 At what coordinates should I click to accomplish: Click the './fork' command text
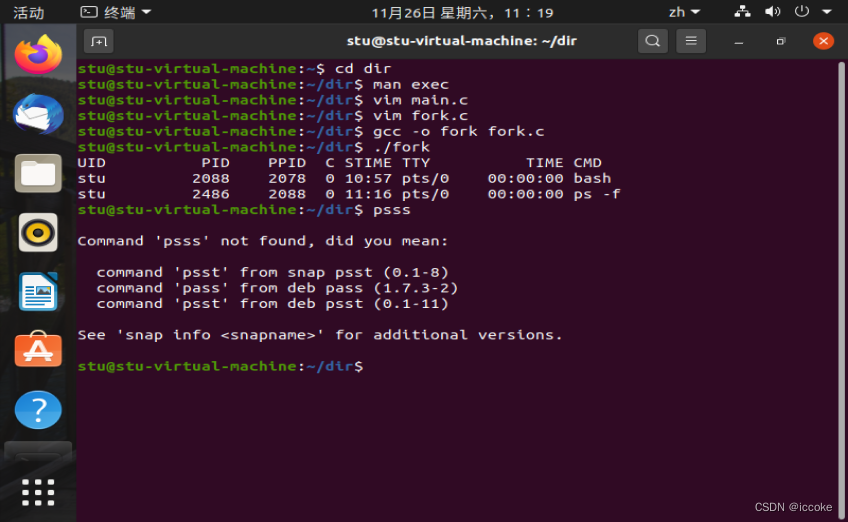(x=401, y=147)
